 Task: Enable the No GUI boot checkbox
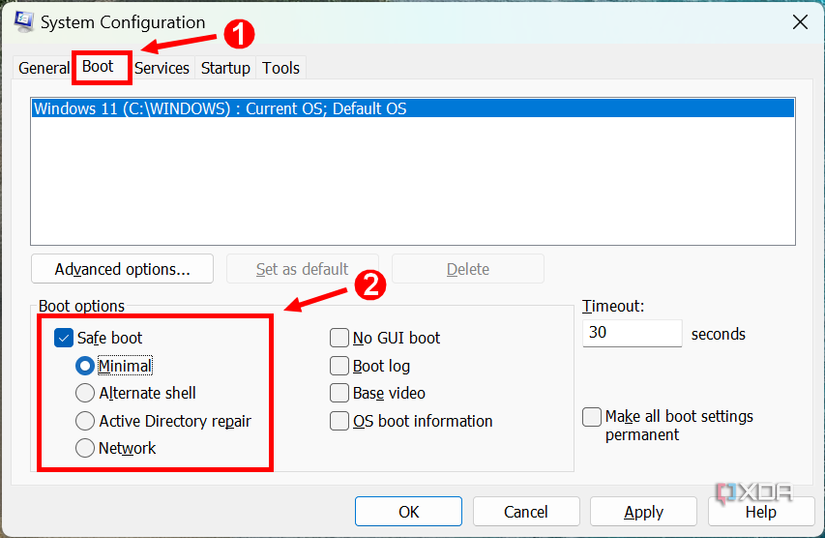[x=339, y=338]
